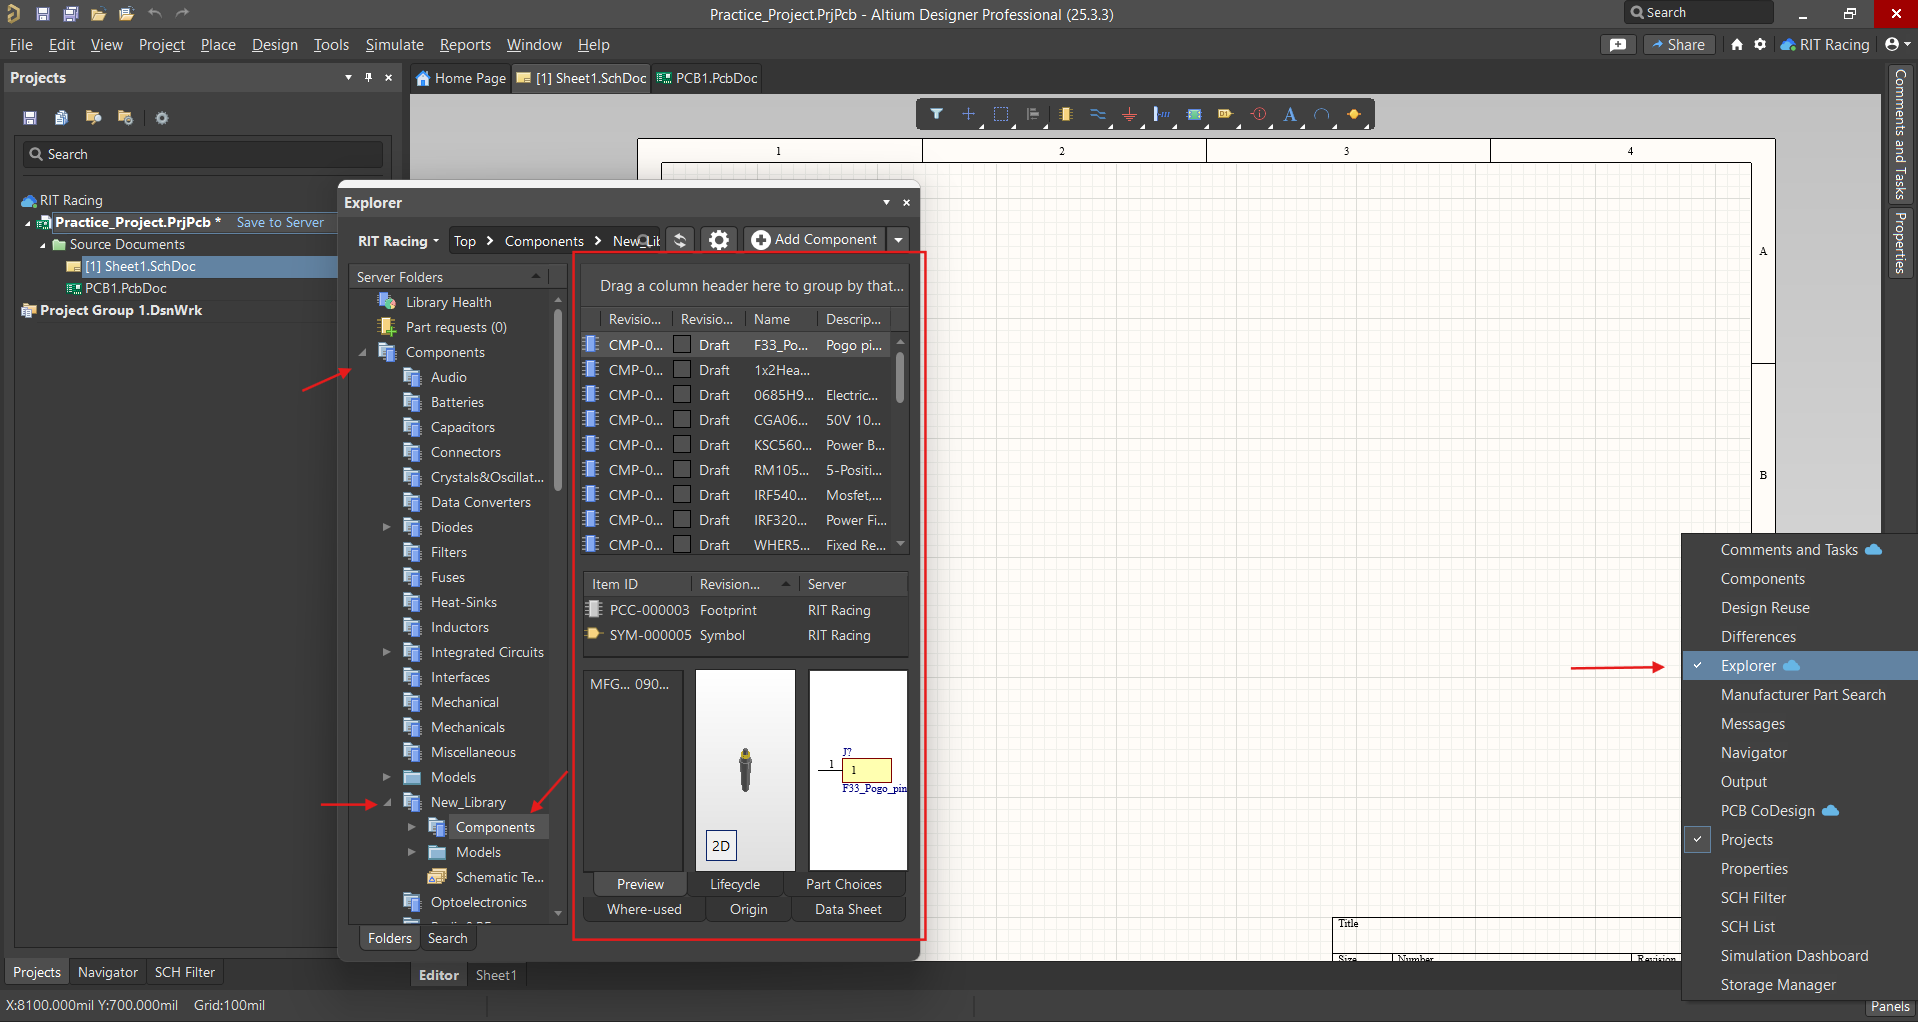This screenshot has height=1022, width=1918.
Task: Click the F33_Pogo_pin symbol preview thumbnail
Action: coord(858,770)
